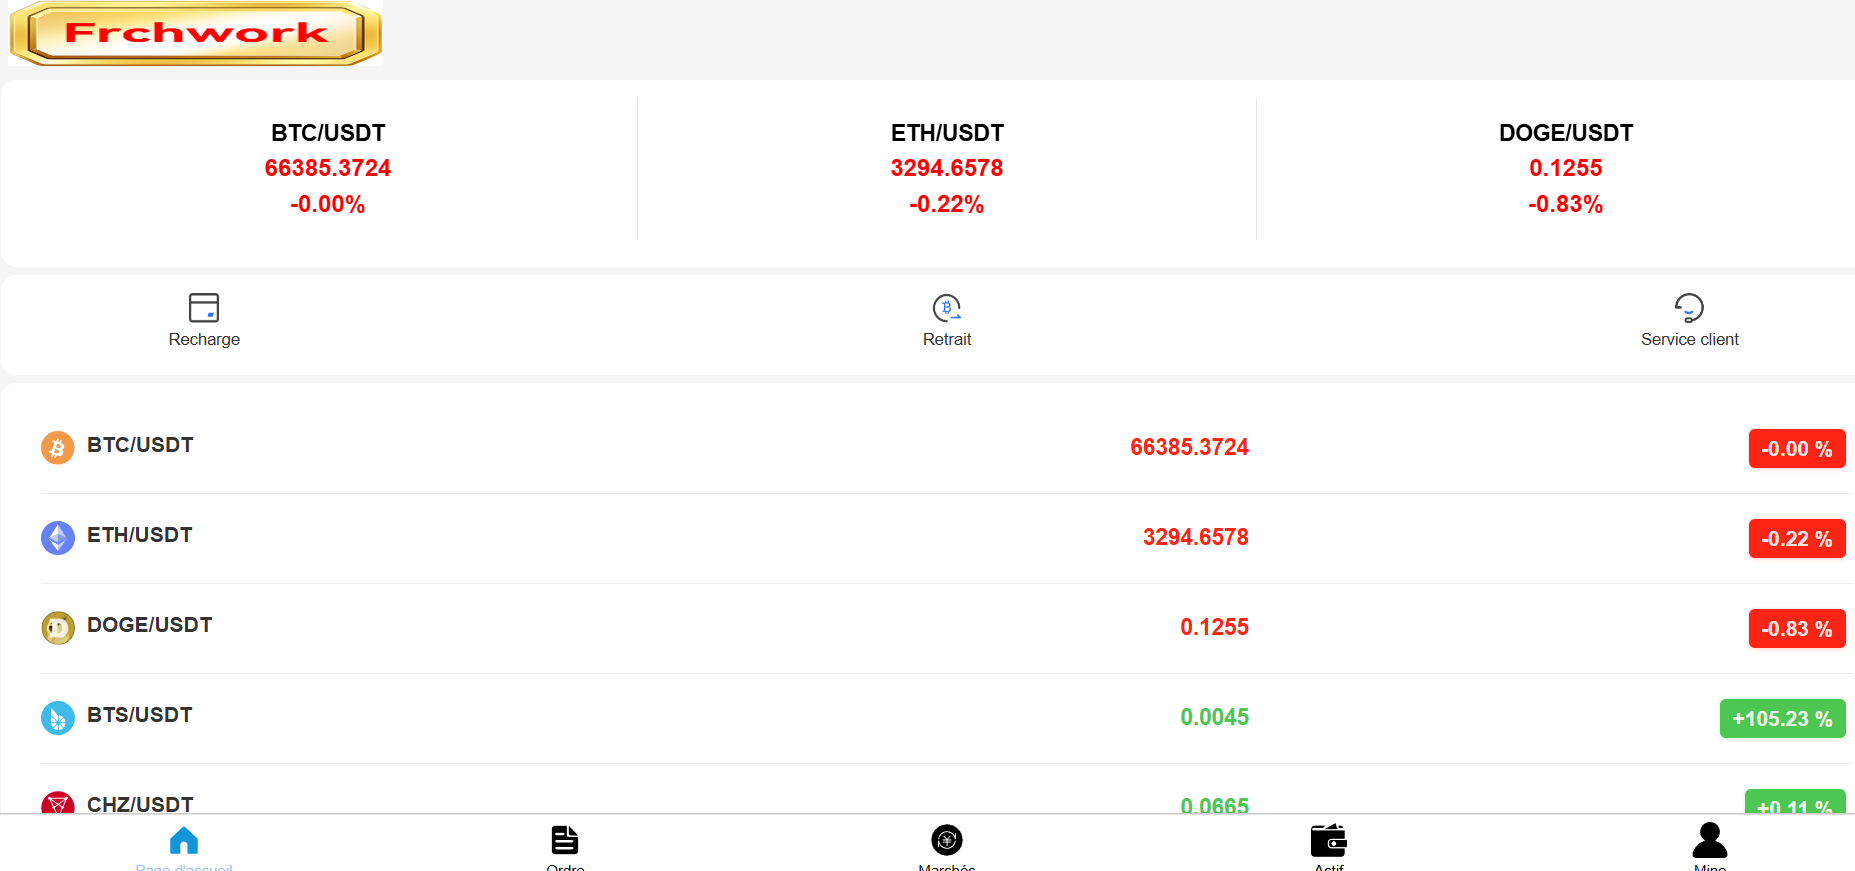Image resolution: width=1855 pixels, height=871 pixels.
Task: Click -0.83% under top DOGE/USDT card
Action: point(1565,204)
